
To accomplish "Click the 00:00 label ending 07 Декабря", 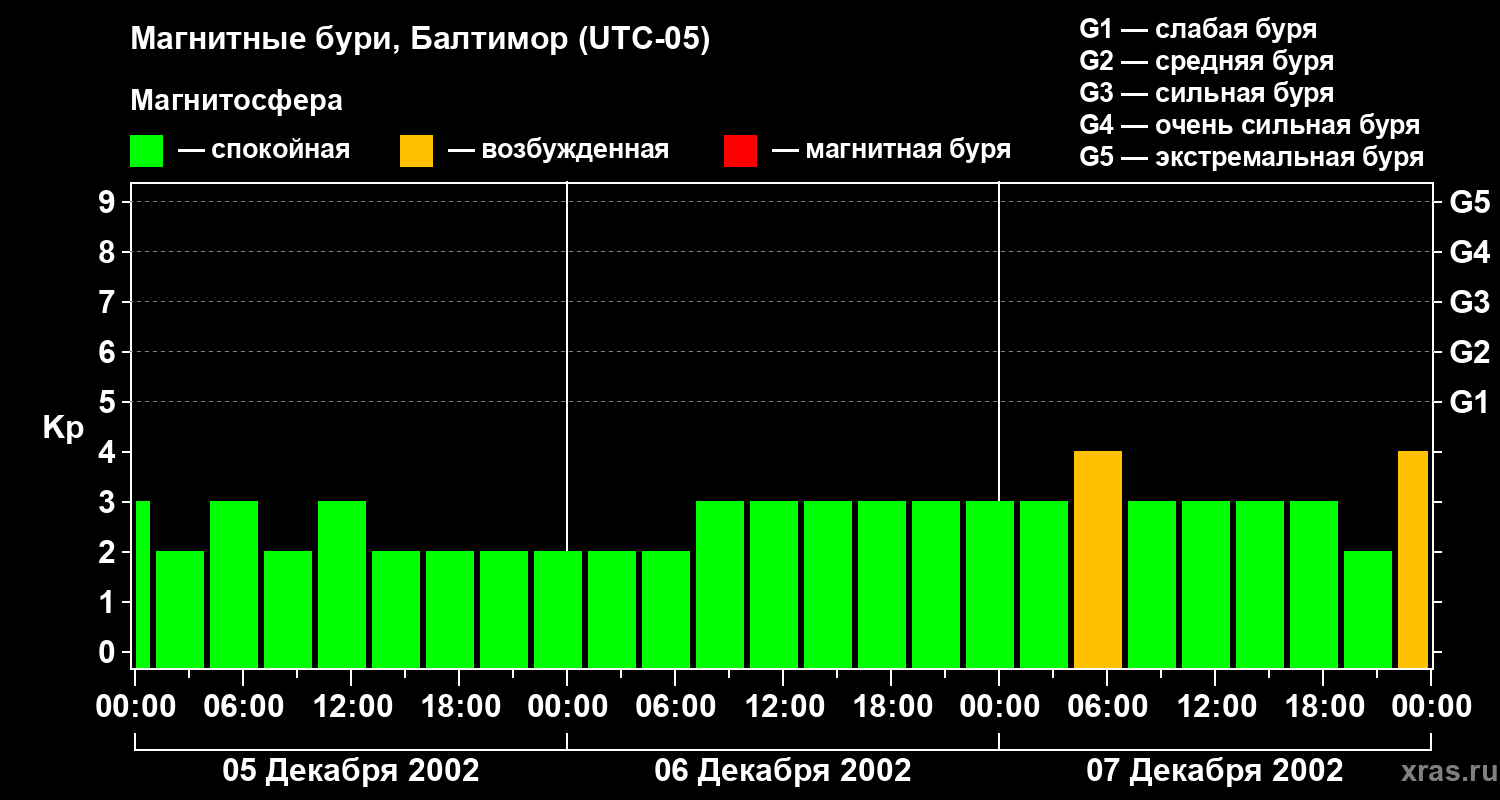I will tap(1431, 707).
